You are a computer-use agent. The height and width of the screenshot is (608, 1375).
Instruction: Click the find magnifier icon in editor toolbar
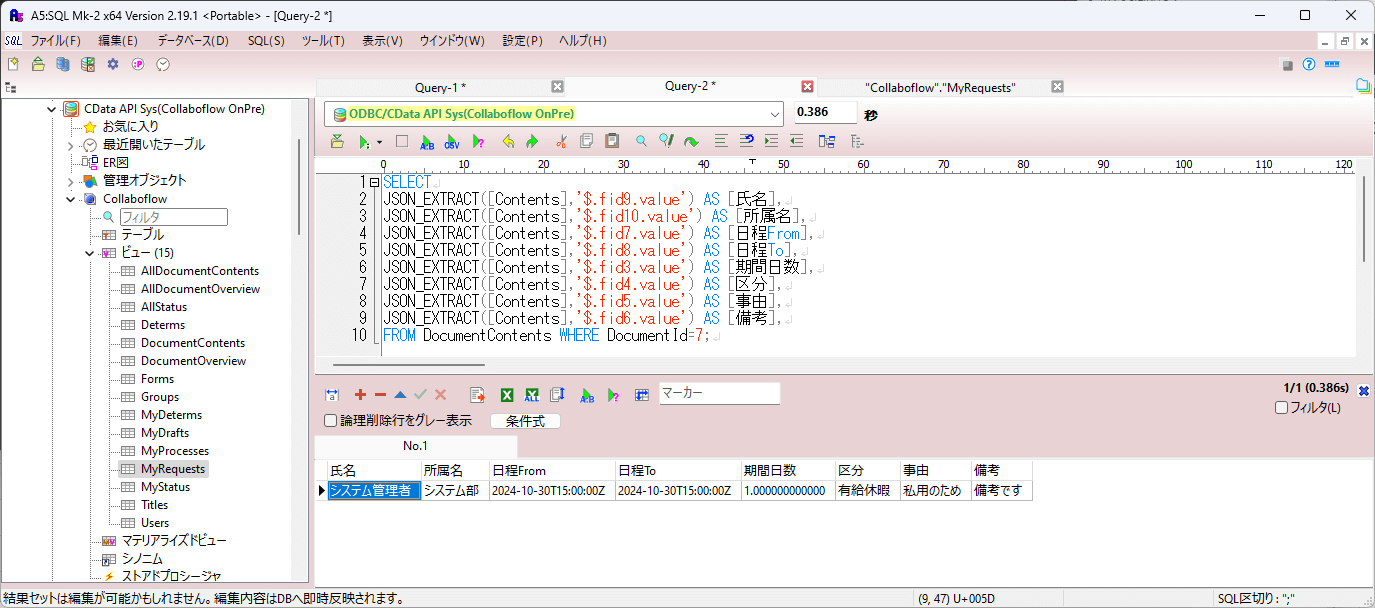(x=641, y=142)
